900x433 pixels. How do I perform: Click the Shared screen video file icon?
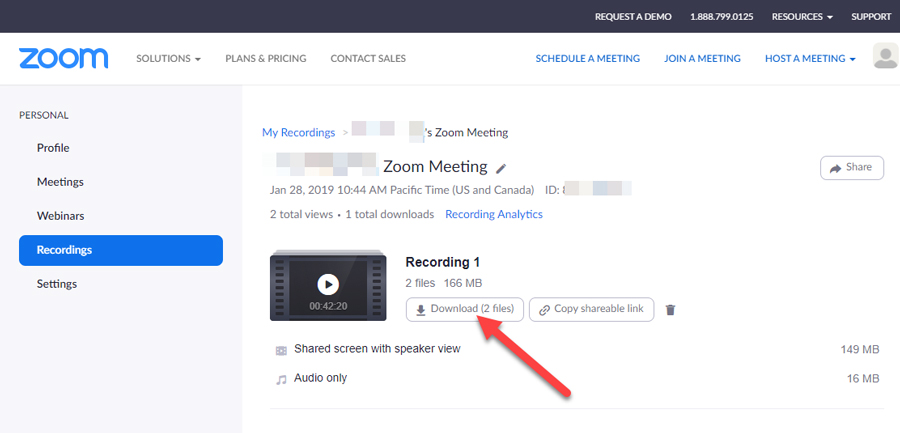(281, 350)
